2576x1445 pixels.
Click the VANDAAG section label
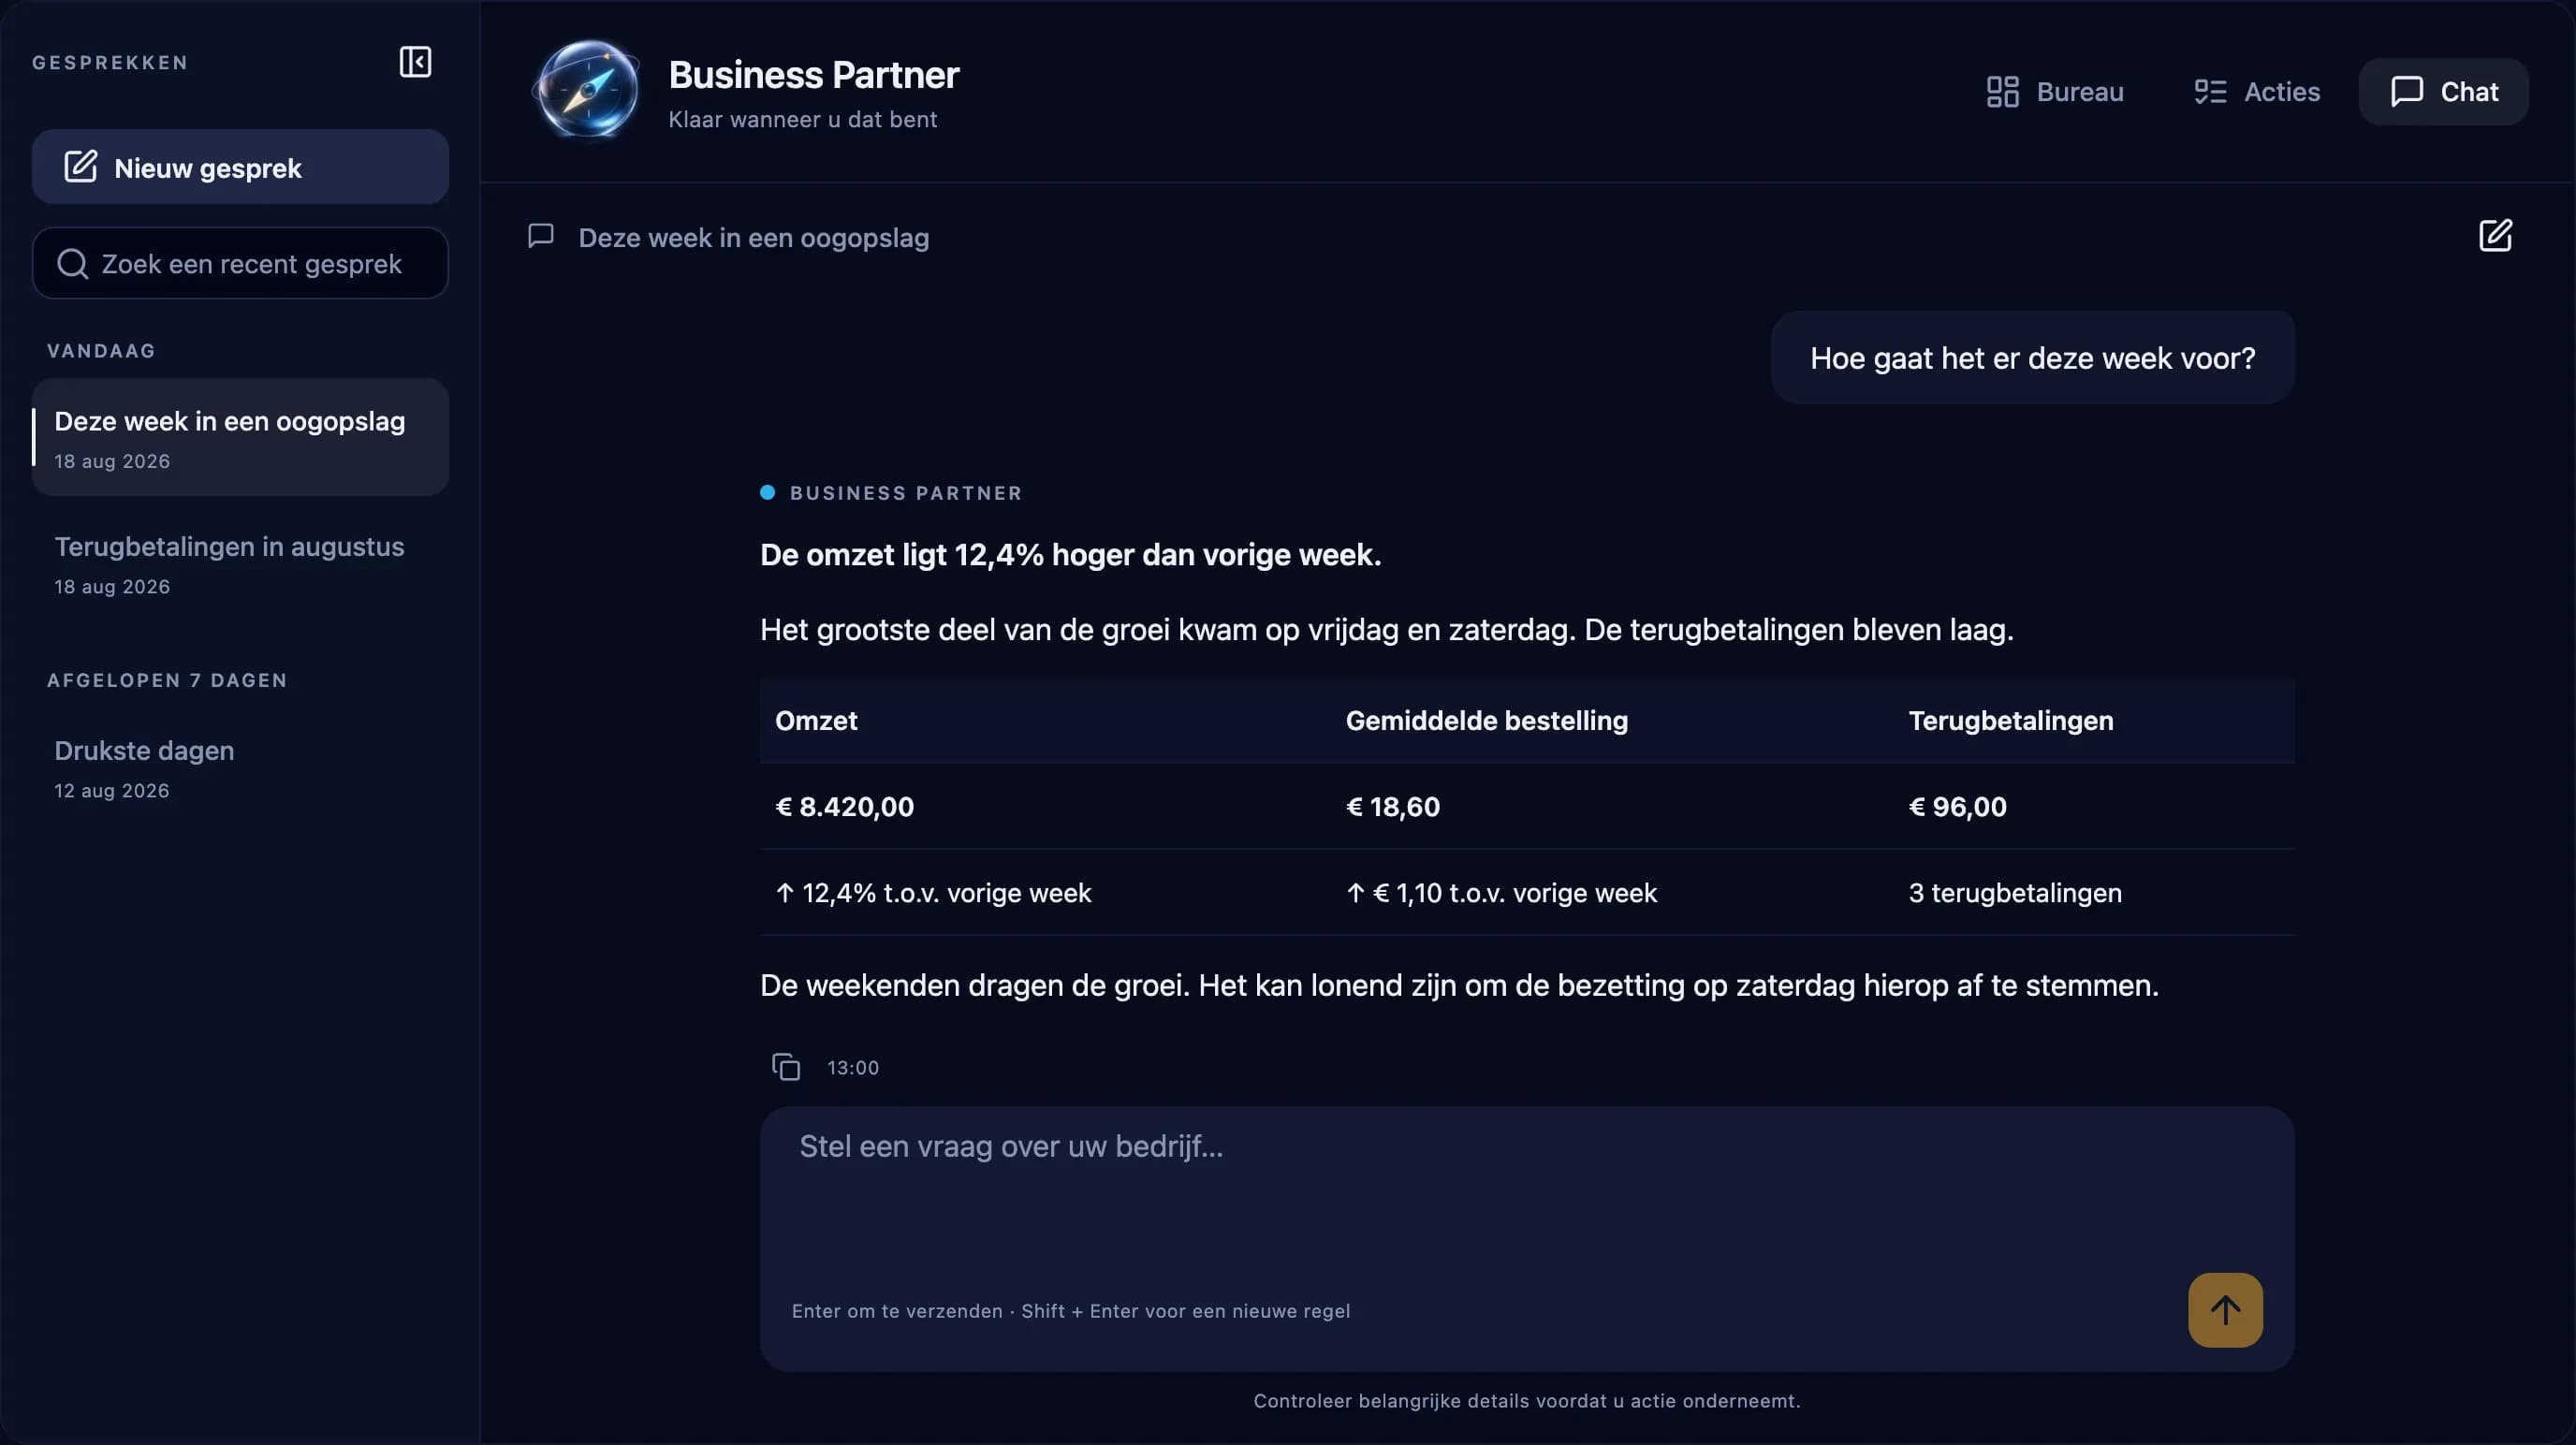point(101,351)
